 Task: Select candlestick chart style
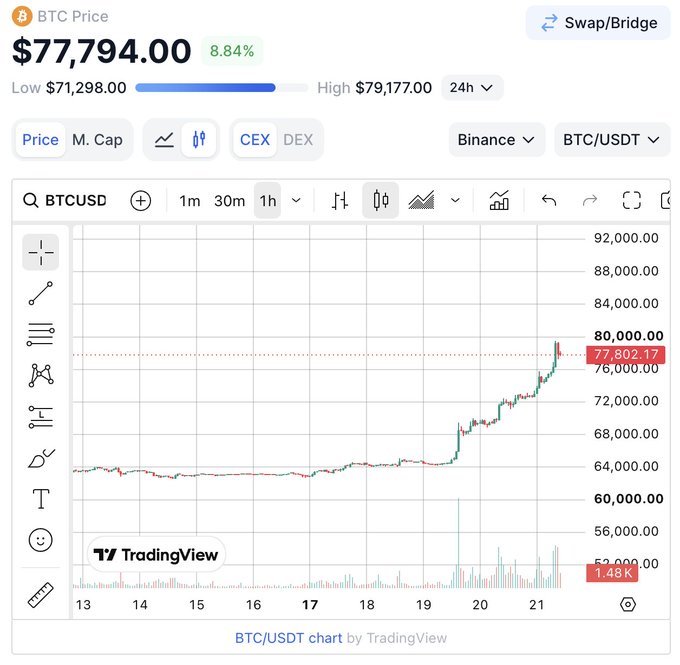(x=380, y=200)
